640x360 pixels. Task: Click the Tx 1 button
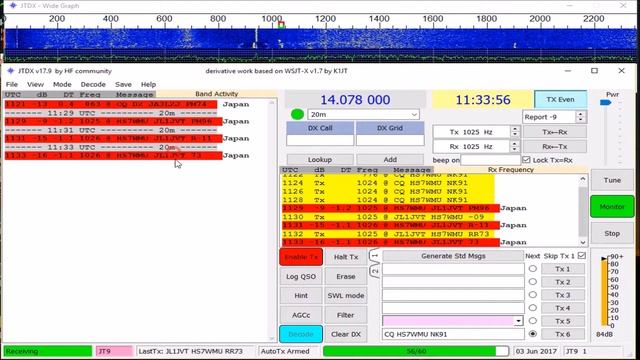coord(563,269)
